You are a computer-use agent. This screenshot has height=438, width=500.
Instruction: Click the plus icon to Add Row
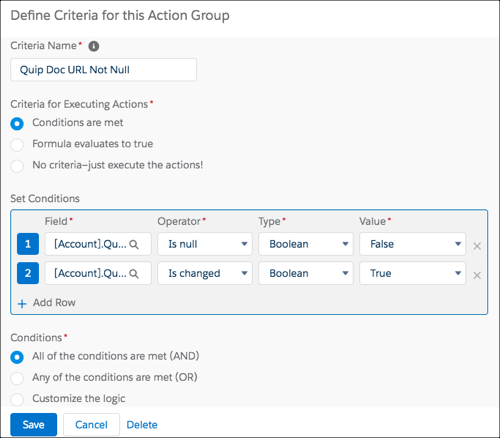pyautogui.click(x=22, y=304)
